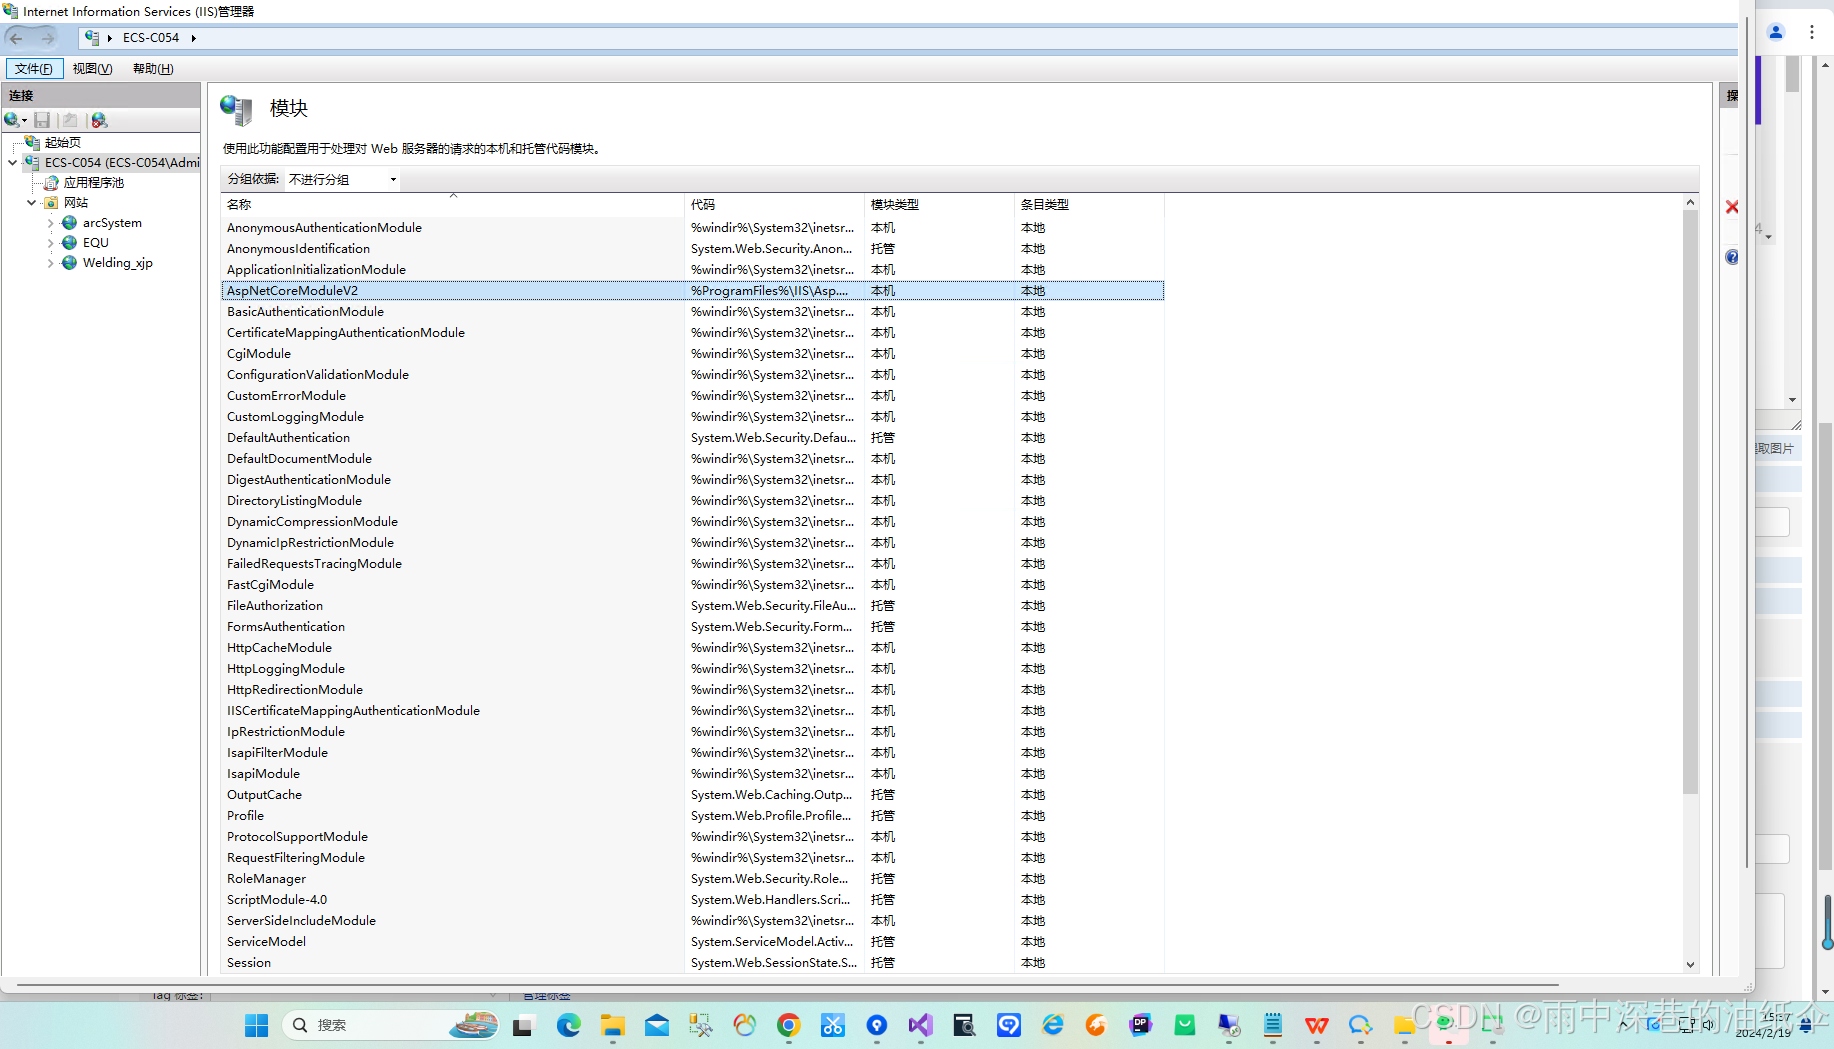Click the ECS-C054 server node icon
Screen dimensions: 1834x1049
click(x=32, y=162)
